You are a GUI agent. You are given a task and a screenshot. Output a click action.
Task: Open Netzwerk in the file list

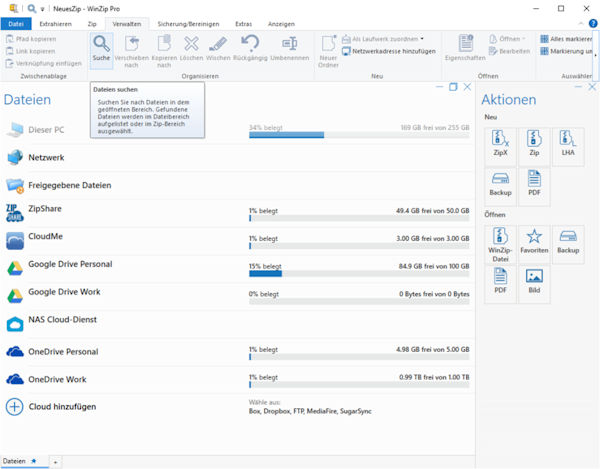pyautogui.click(x=237, y=157)
